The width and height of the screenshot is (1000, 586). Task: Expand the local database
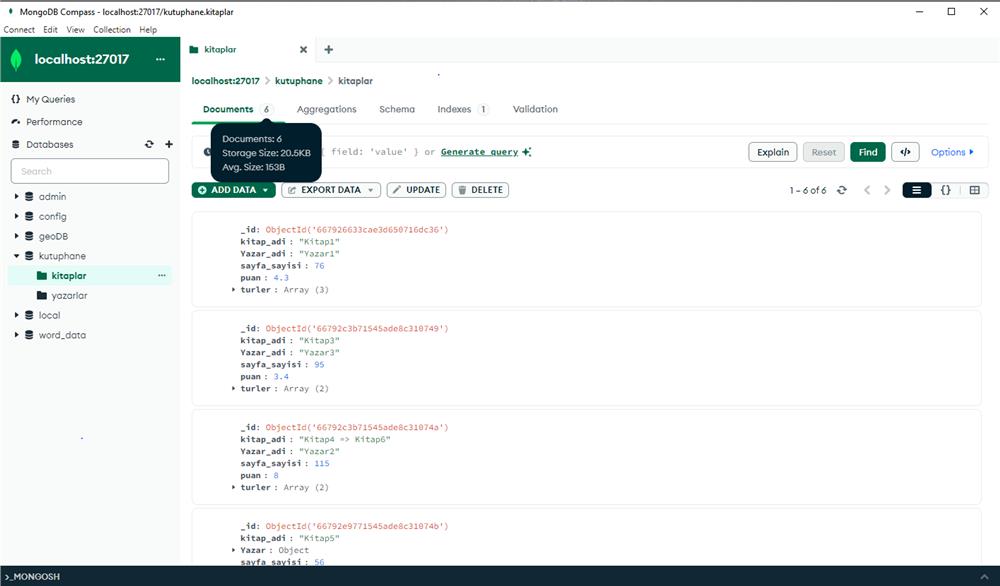(x=17, y=315)
